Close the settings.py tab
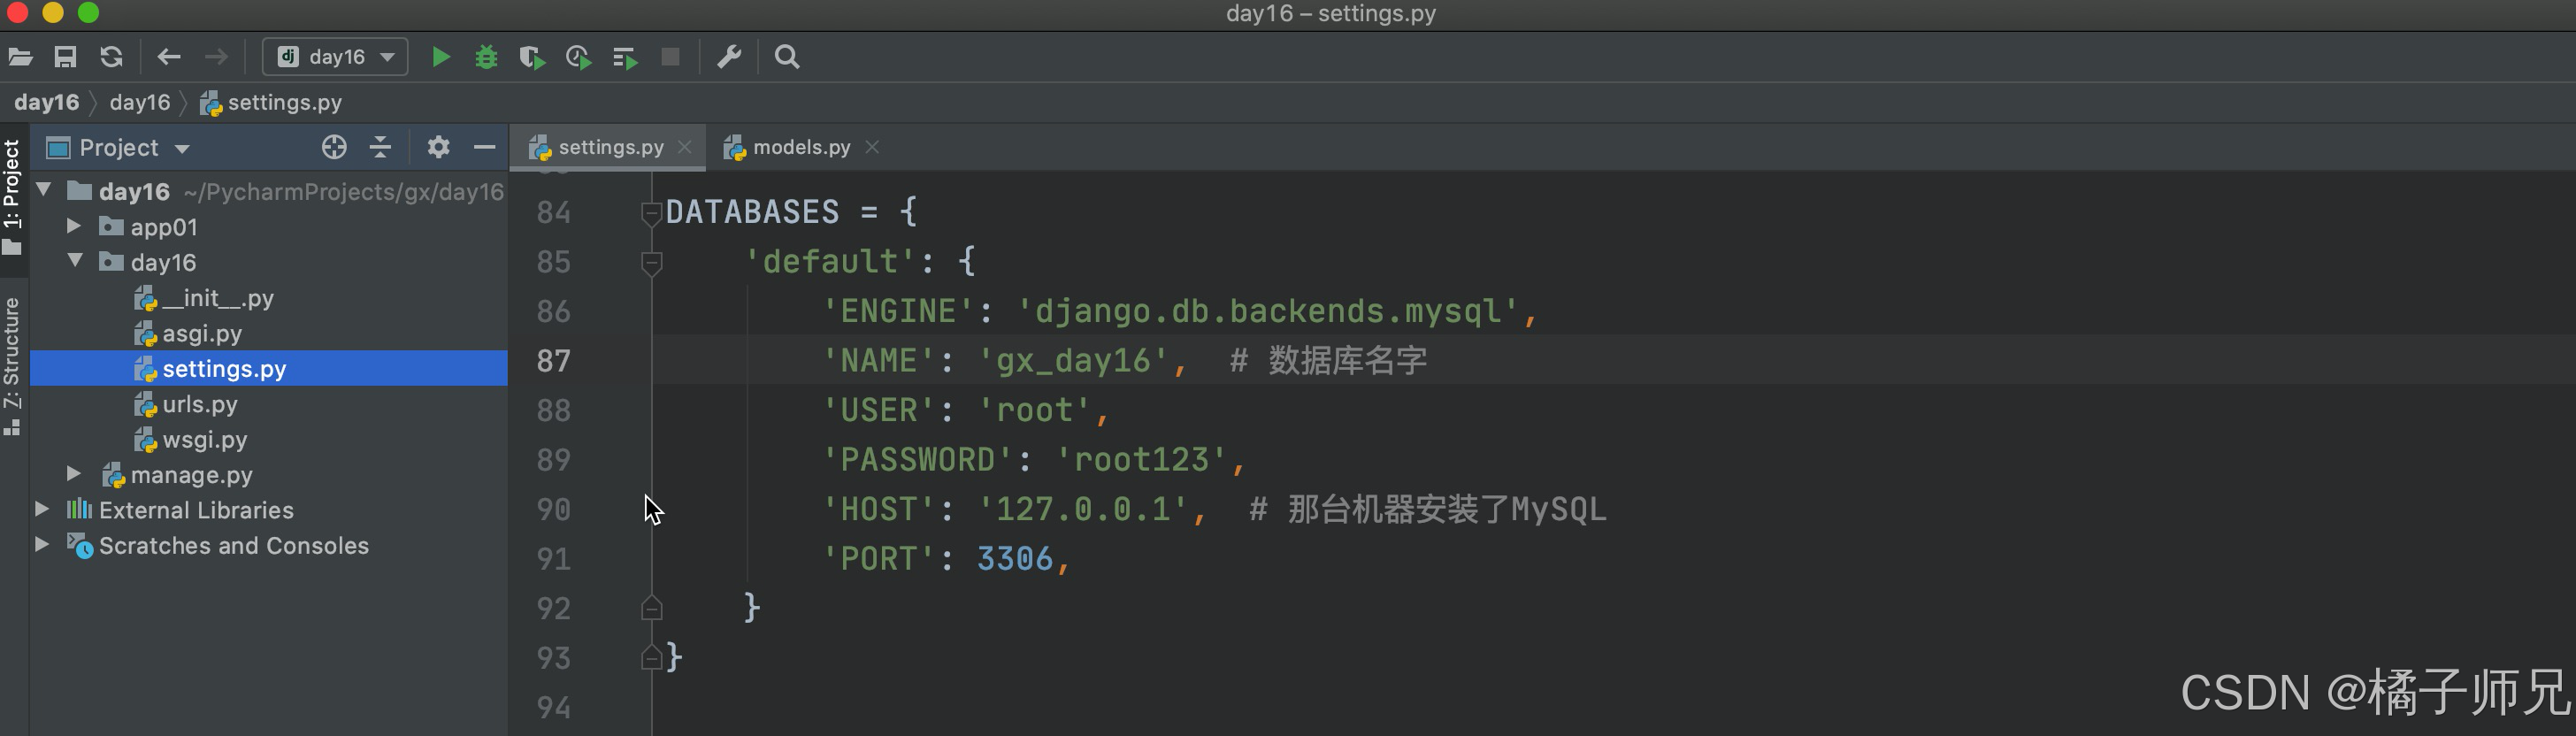Screen dimensions: 2576x736 pyautogui.click(x=685, y=147)
